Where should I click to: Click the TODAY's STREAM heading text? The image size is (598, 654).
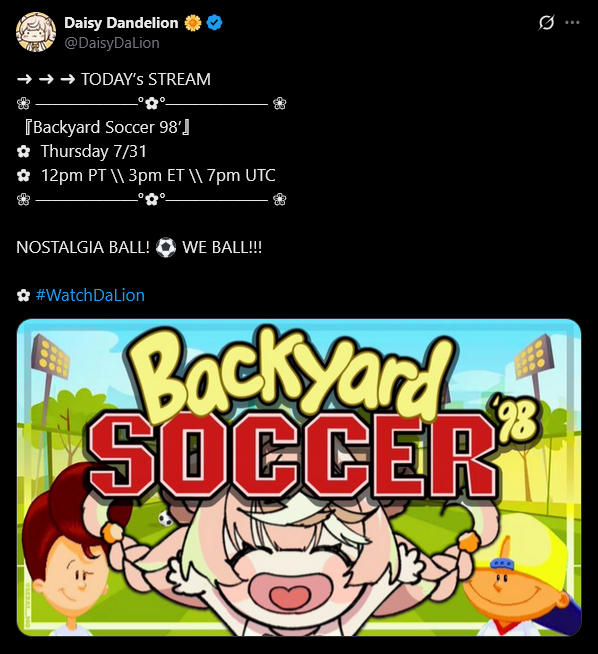tap(146, 79)
